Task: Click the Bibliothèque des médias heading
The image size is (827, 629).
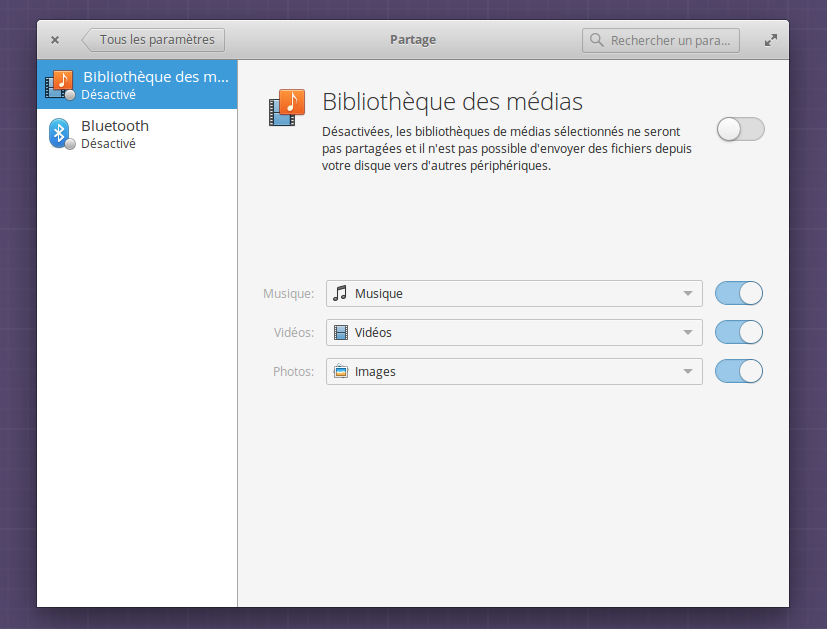Action: pos(453,102)
